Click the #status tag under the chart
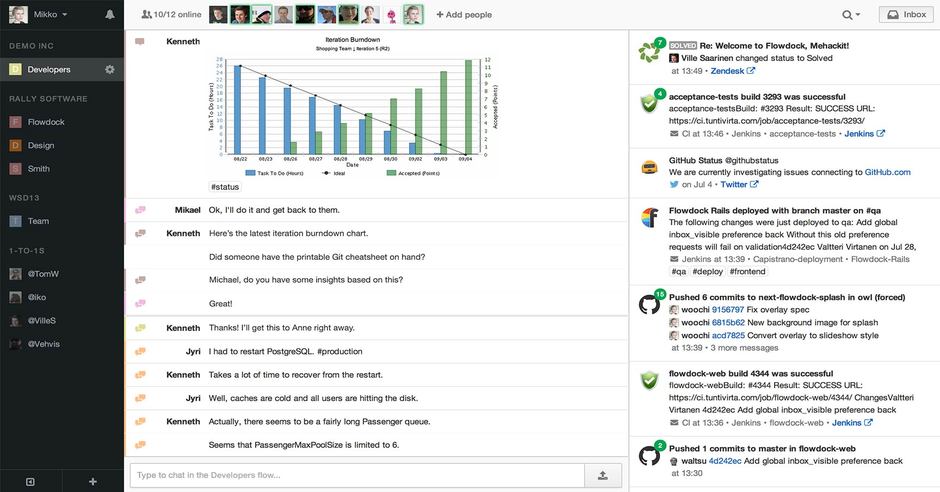 coord(225,187)
